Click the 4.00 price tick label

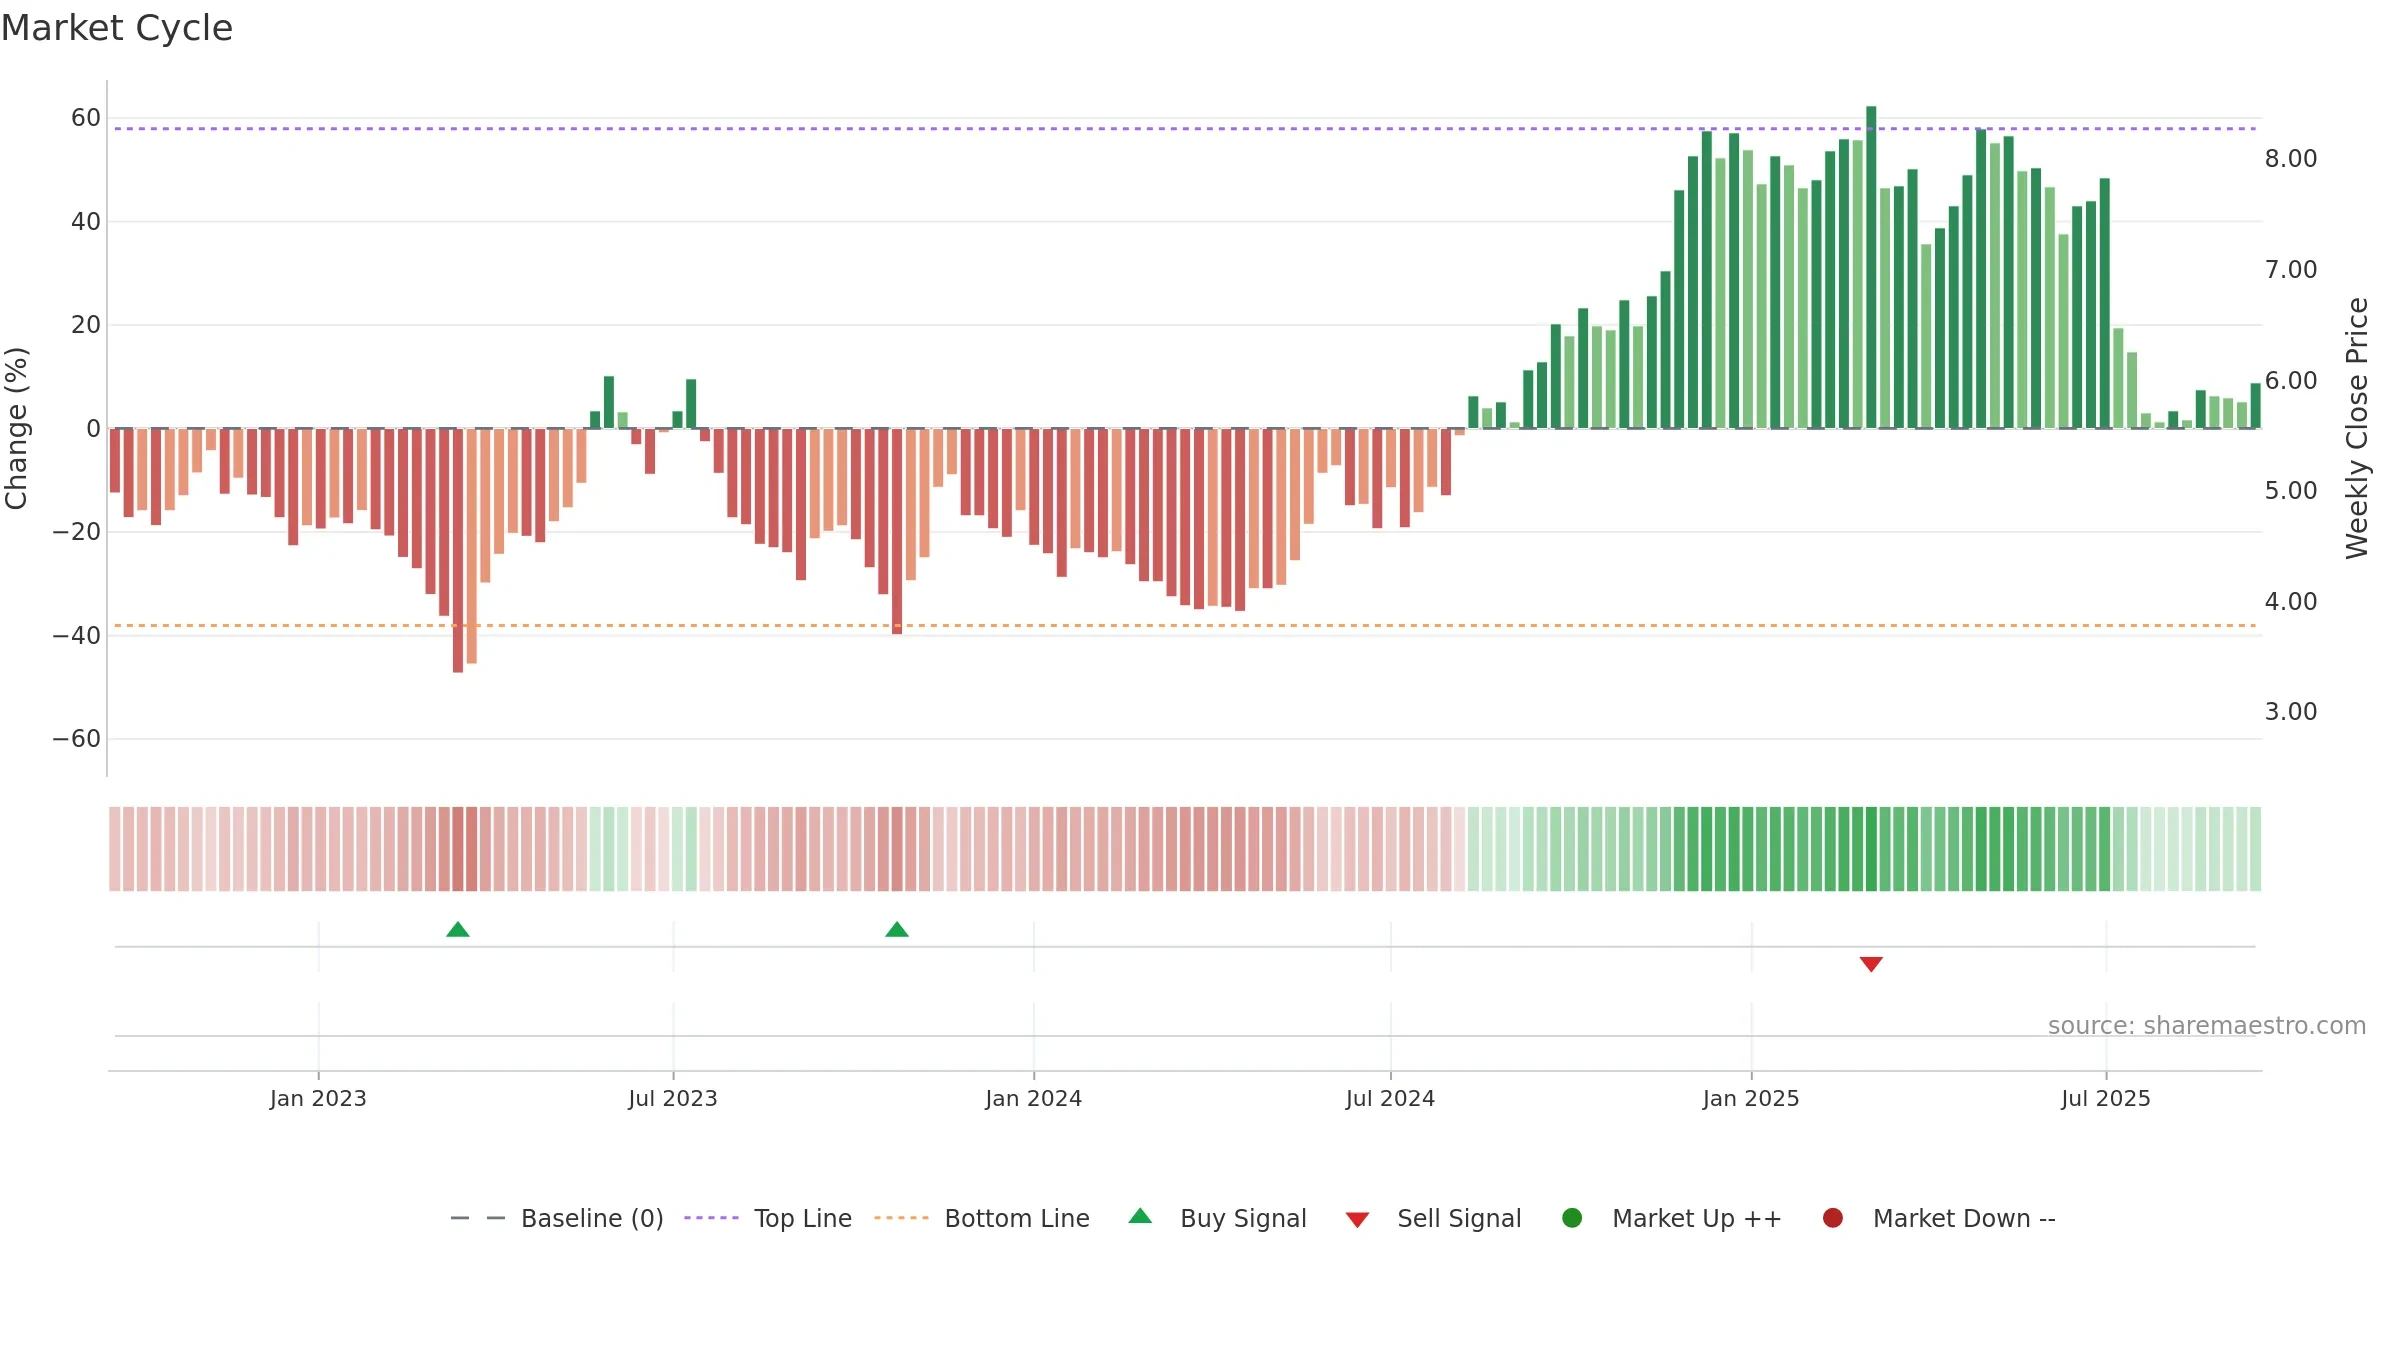click(2291, 602)
